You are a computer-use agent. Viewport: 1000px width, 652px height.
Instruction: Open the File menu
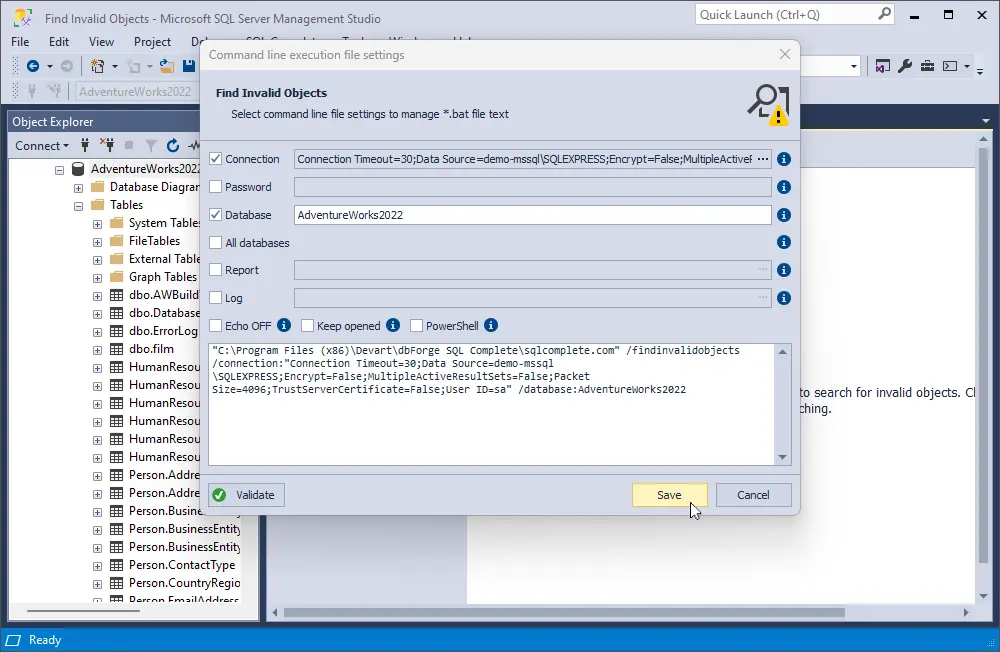[x=20, y=42]
